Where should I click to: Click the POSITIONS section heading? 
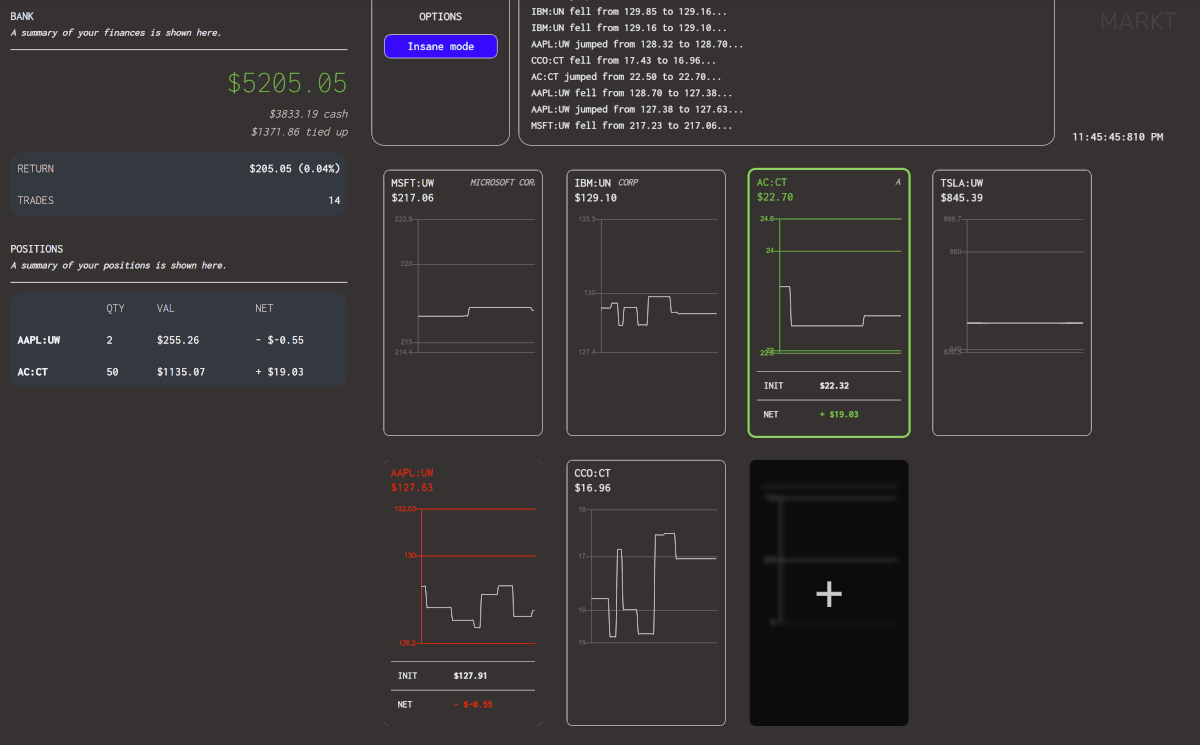[37, 249]
